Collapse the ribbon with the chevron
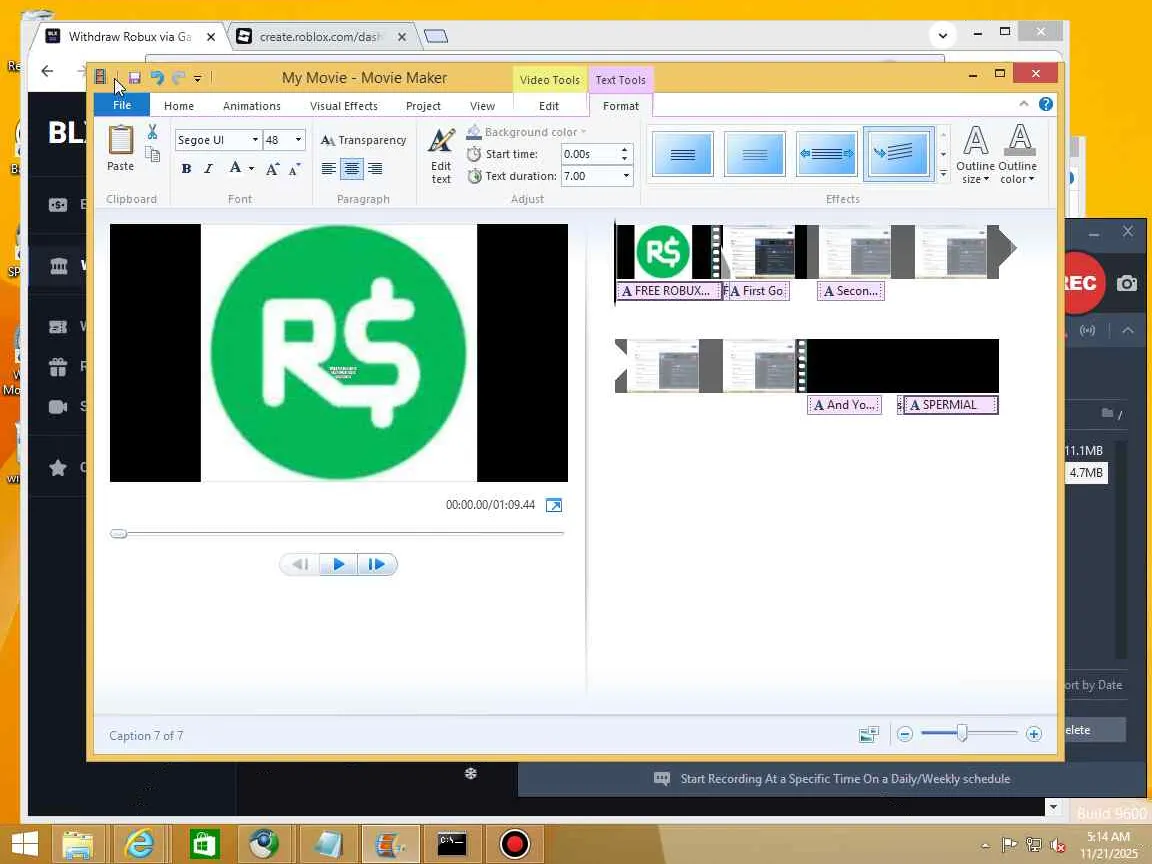 1023,104
